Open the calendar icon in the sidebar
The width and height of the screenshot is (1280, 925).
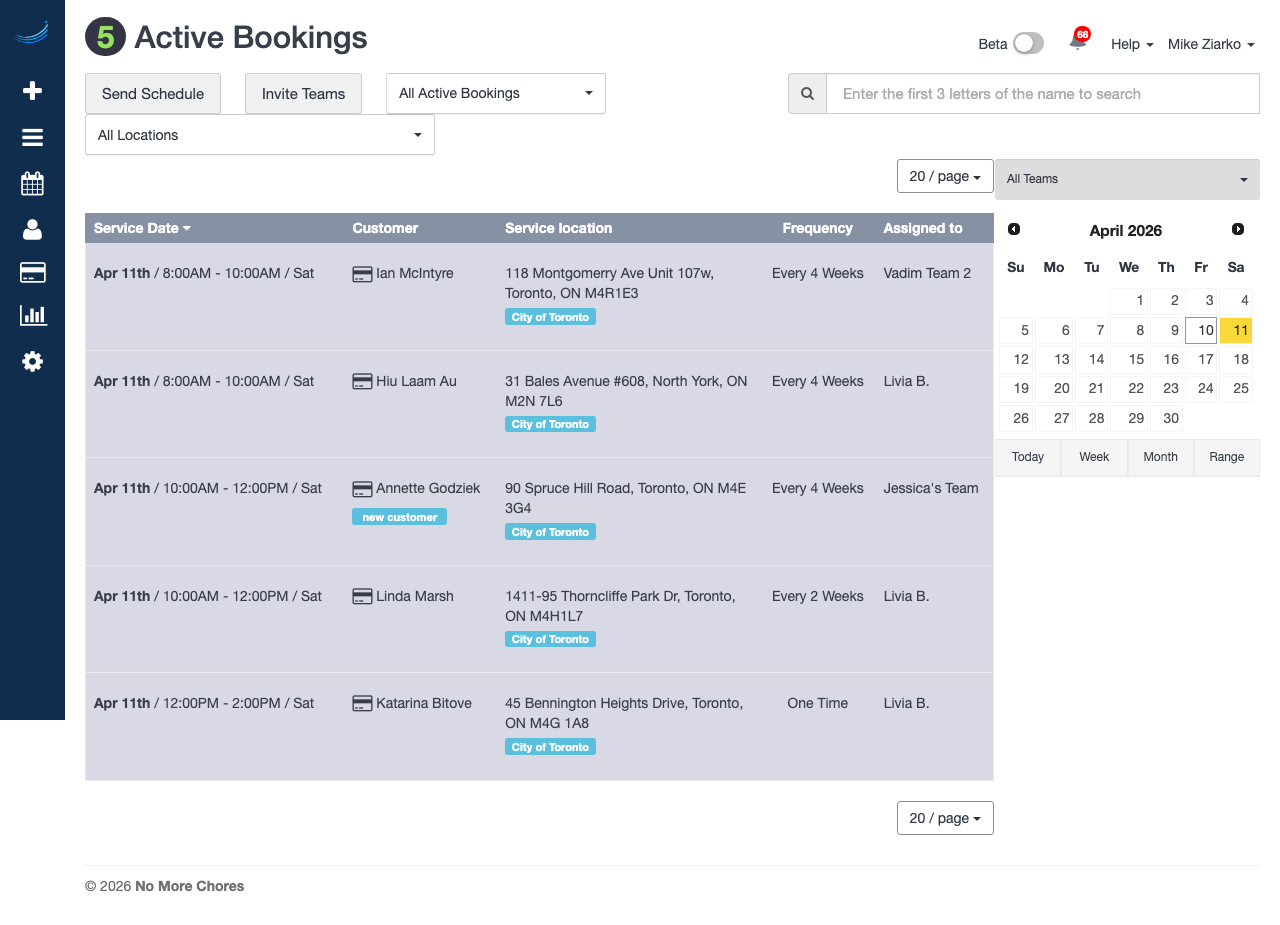coord(32,184)
